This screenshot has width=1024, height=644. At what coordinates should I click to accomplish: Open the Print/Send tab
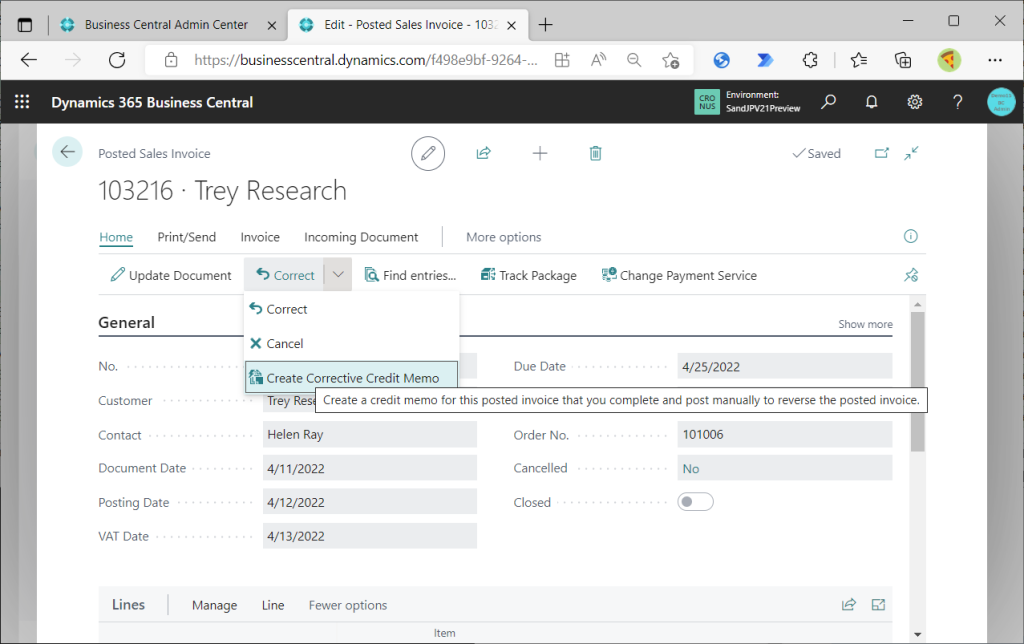click(x=186, y=237)
